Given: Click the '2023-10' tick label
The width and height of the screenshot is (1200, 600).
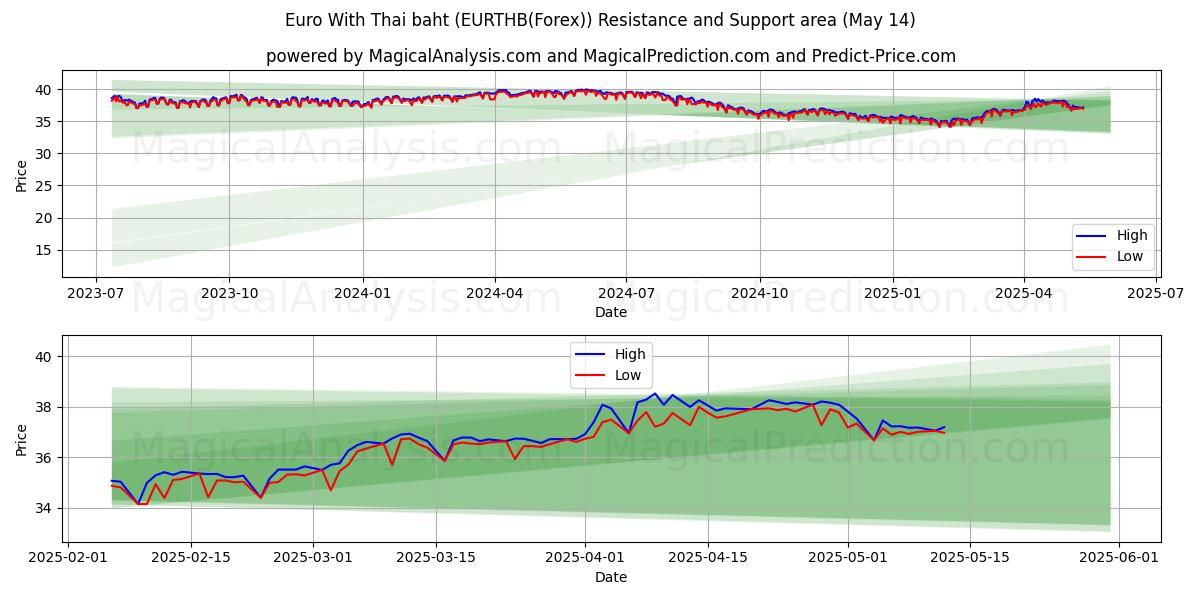Looking at the screenshot, I should point(229,293).
